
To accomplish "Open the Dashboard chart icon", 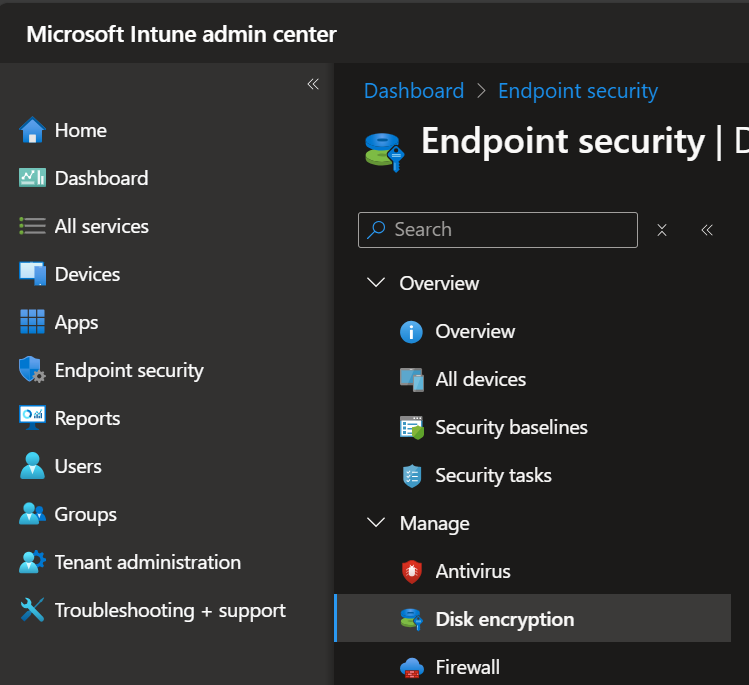I will (32, 178).
